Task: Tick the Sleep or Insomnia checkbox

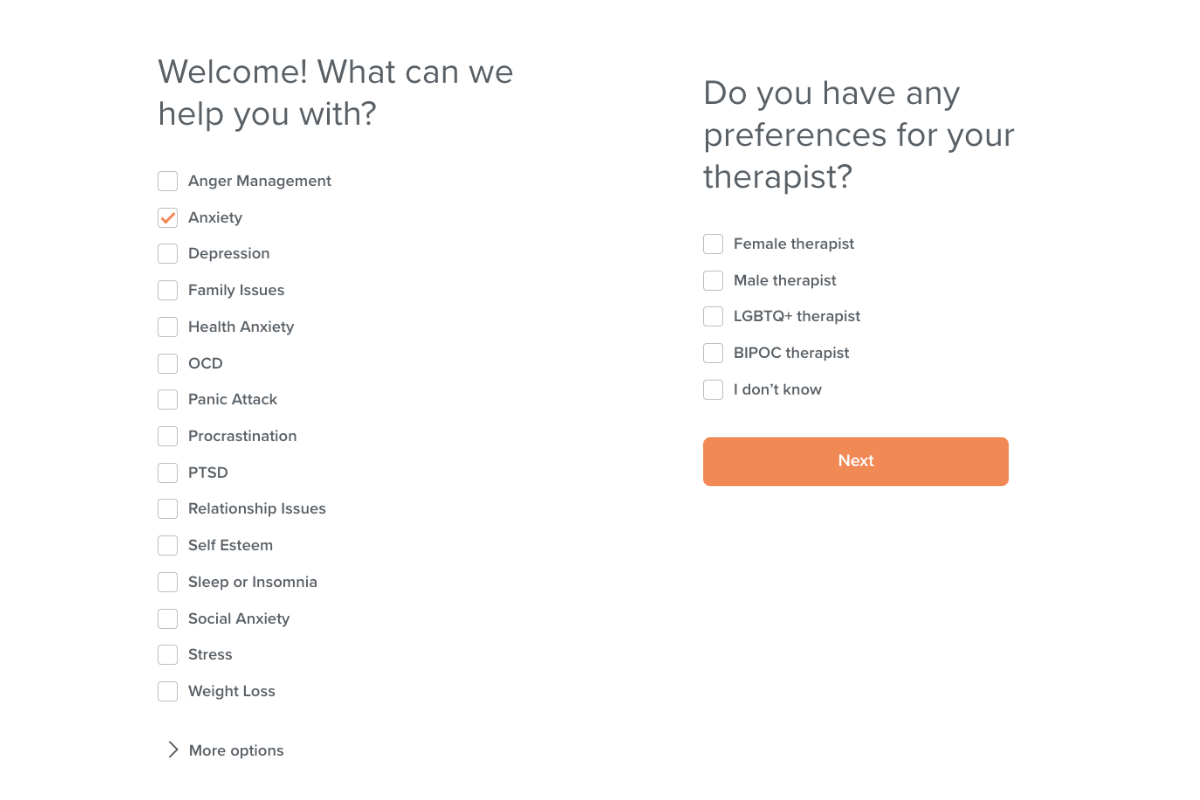Action: coord(168,582)
